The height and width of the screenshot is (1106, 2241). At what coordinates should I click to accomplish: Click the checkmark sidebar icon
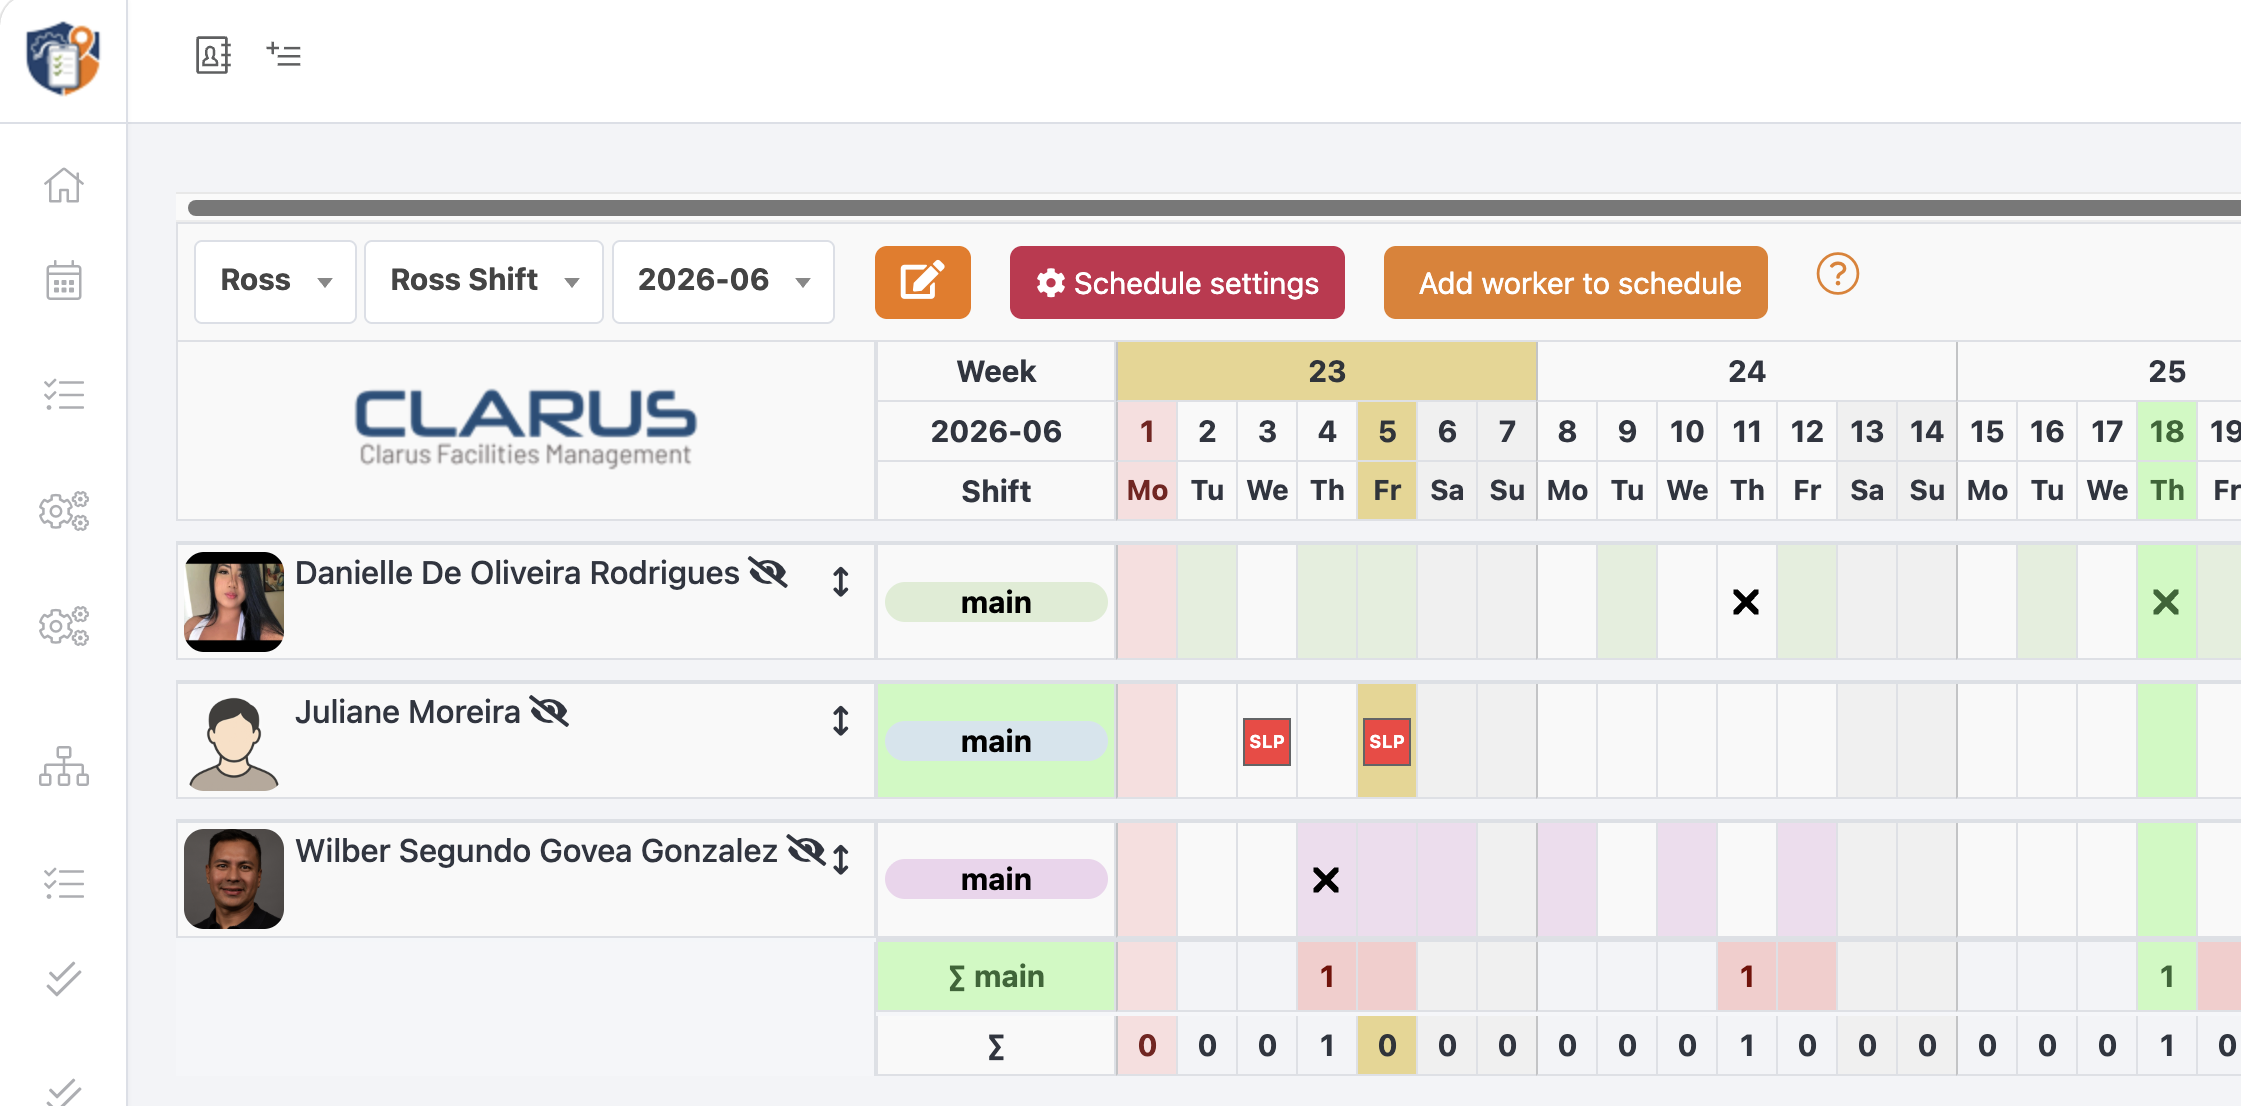(63, 979)
